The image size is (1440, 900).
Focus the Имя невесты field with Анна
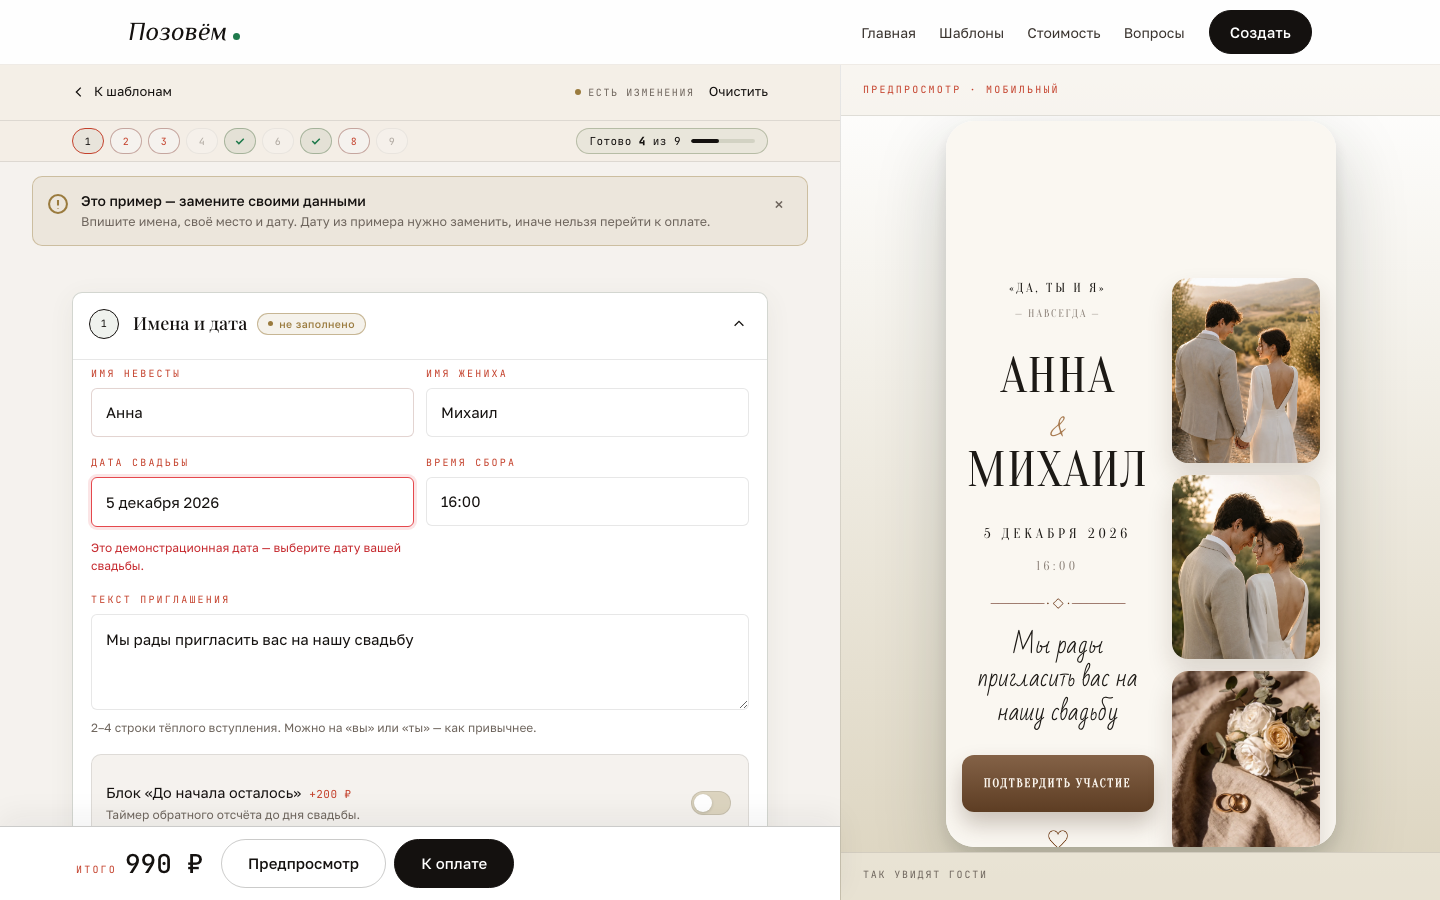(252, 413)
